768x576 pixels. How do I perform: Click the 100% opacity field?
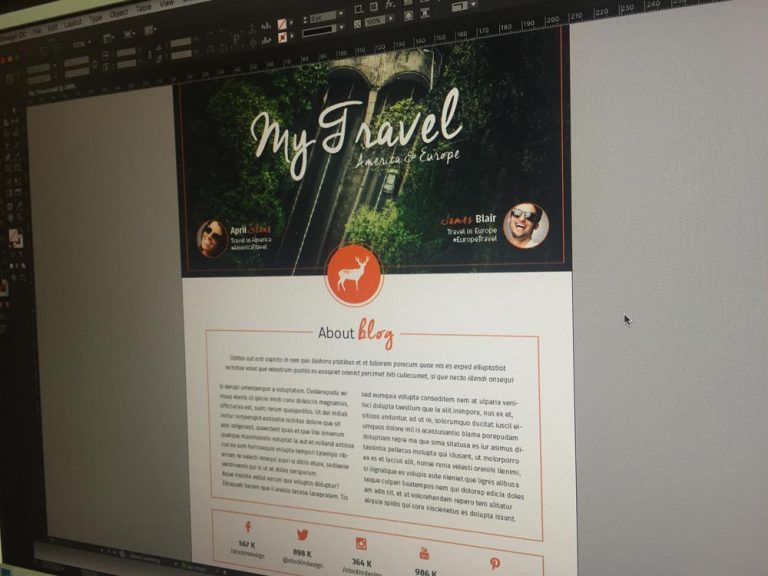pyautogui.click(x=375, y=21)
